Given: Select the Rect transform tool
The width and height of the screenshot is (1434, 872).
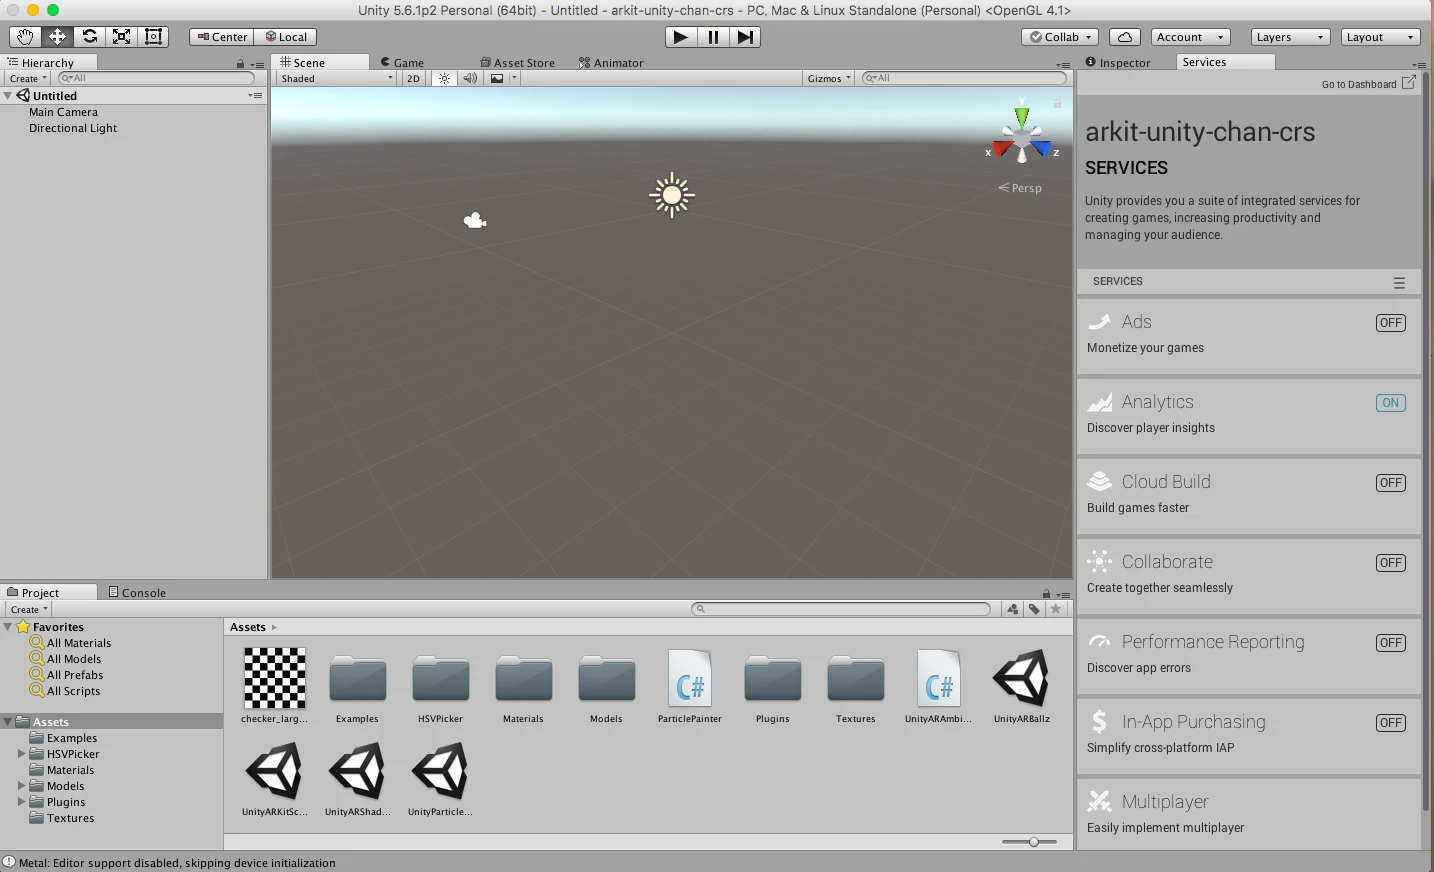Looking at the screenshot, I should 153,37.
